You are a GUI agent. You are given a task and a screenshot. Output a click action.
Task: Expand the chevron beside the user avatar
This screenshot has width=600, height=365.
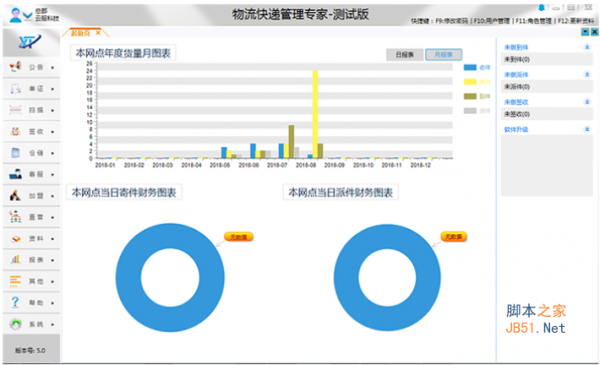coord(28,15)
